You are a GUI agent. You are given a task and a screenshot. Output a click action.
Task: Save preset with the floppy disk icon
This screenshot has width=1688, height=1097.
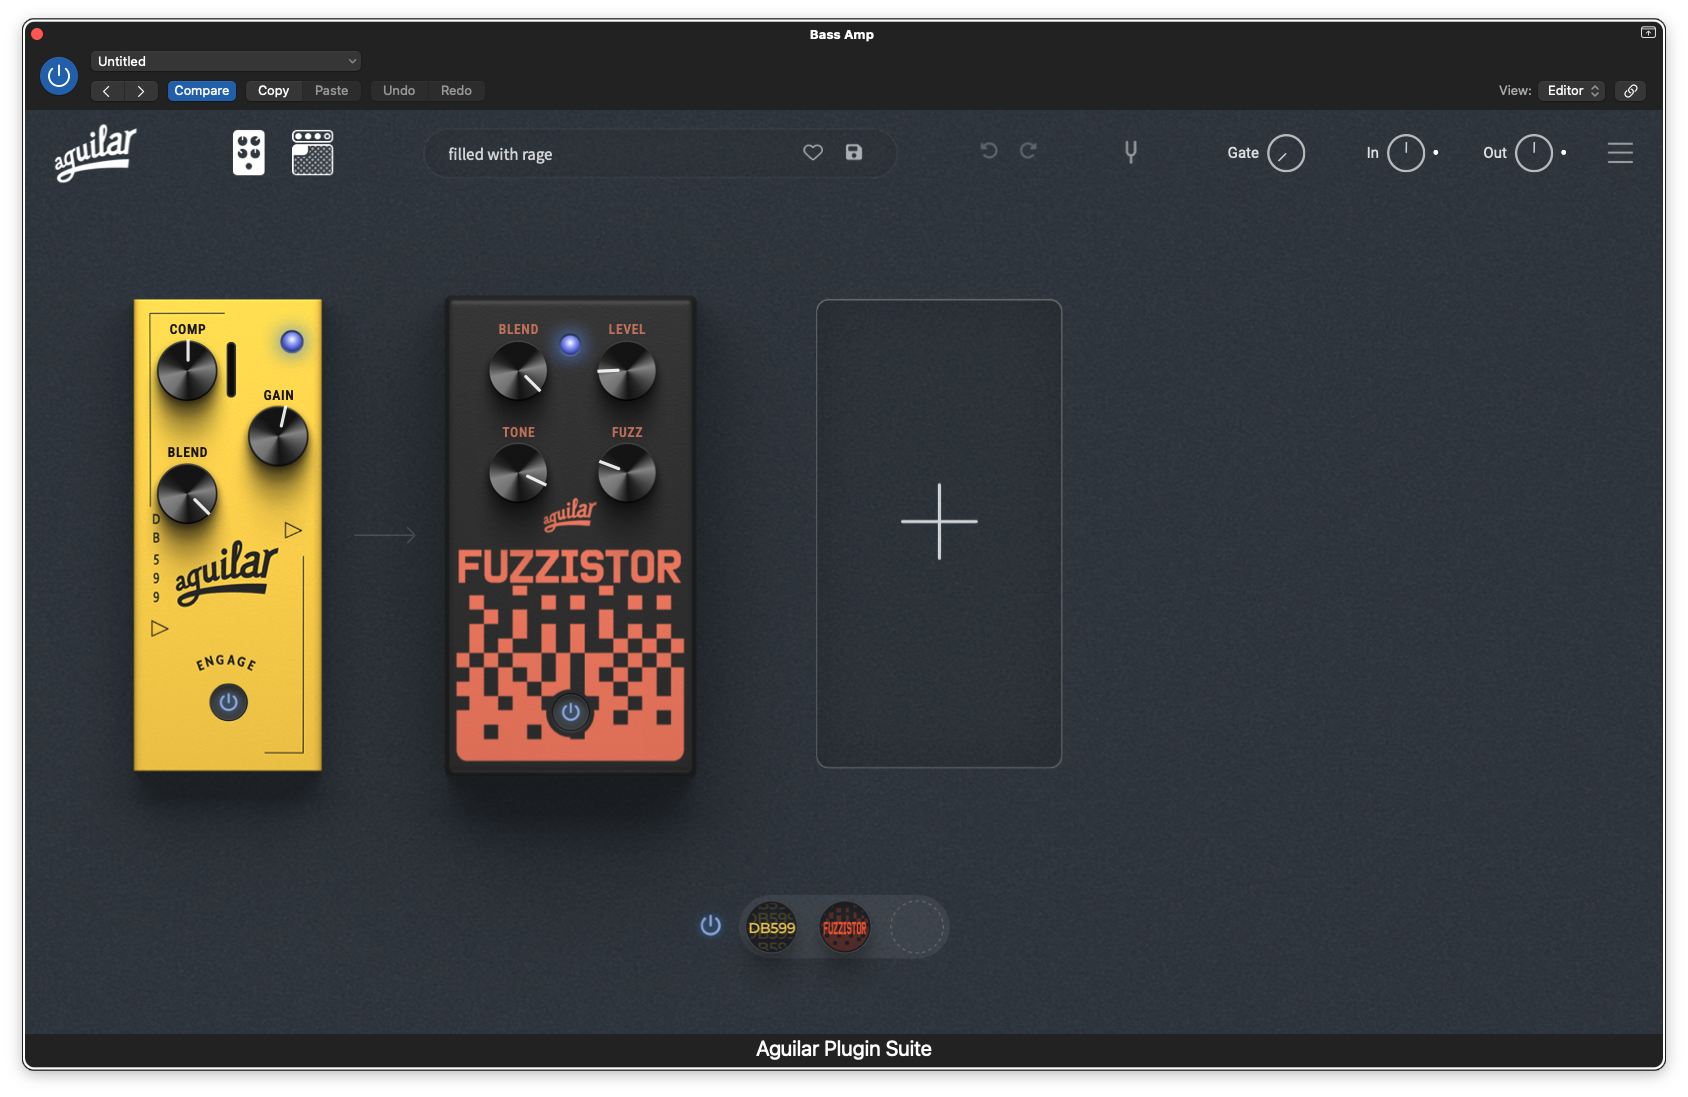854,152
